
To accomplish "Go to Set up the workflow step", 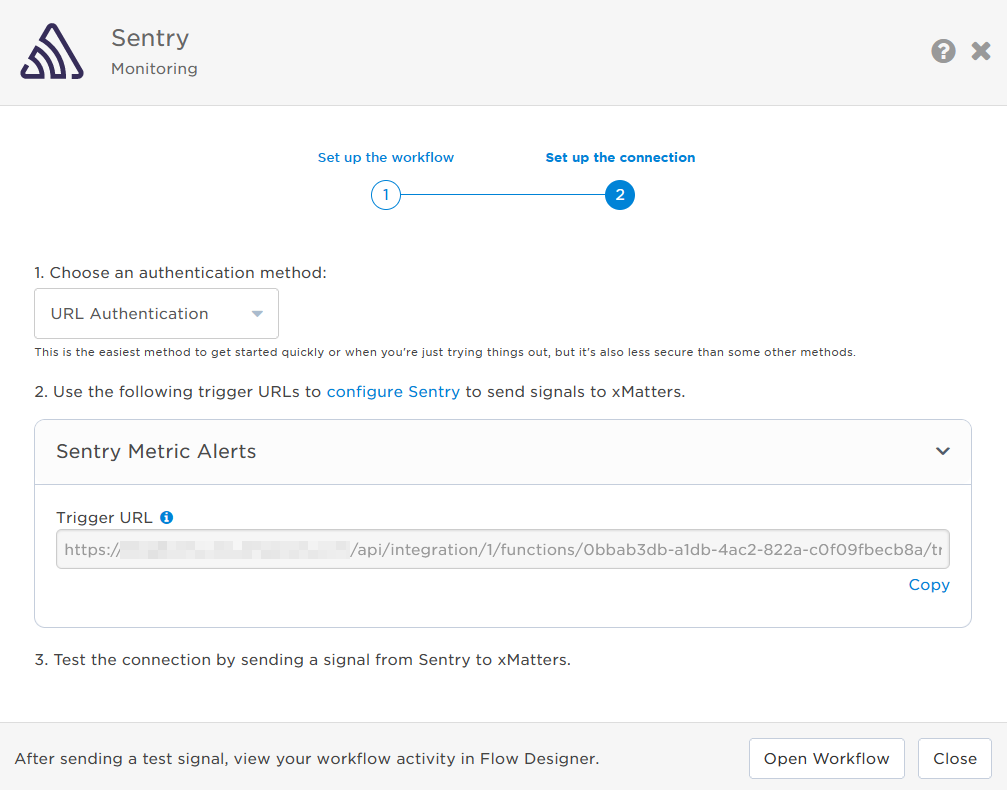I will coord(385,157).
